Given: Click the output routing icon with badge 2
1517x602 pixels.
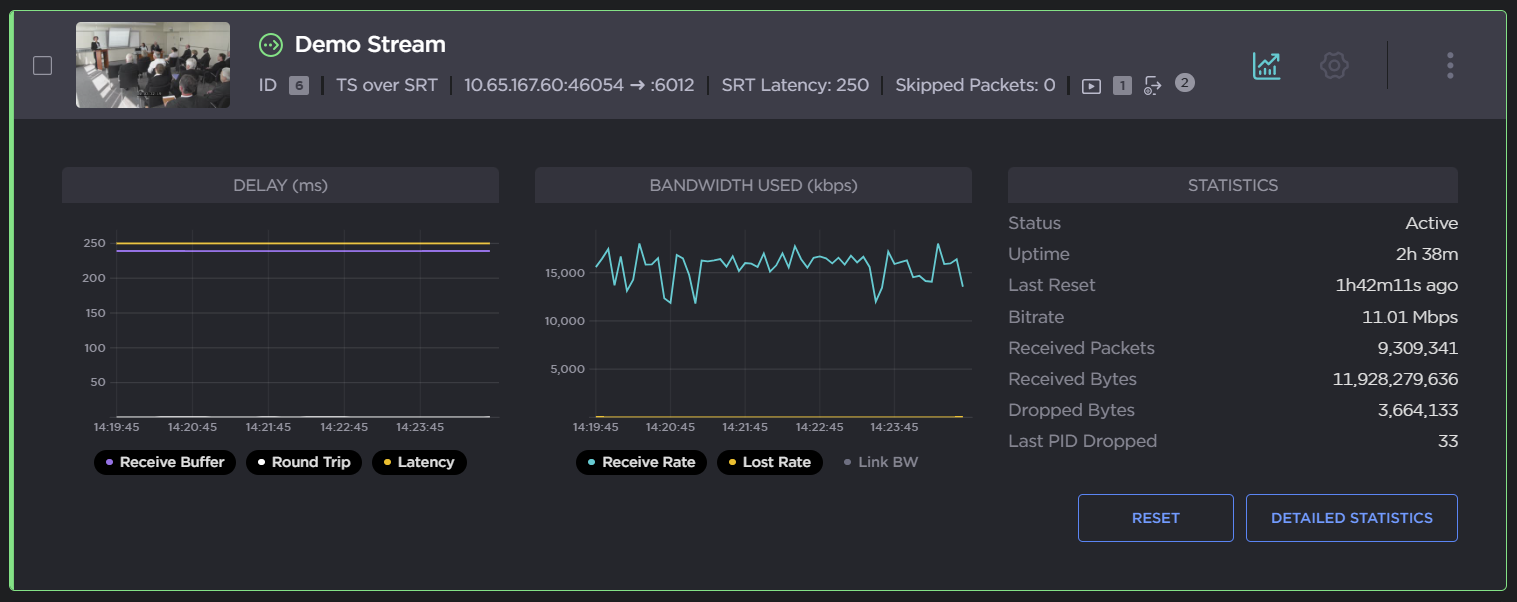Looking at the screenshot, I should point(1152,86).
